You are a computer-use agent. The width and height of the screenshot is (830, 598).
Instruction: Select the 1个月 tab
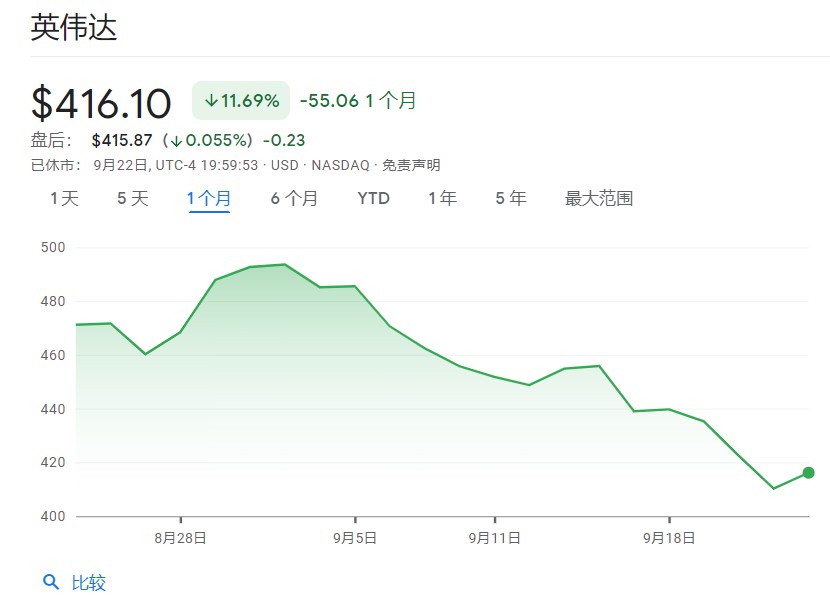pos(208,198)
